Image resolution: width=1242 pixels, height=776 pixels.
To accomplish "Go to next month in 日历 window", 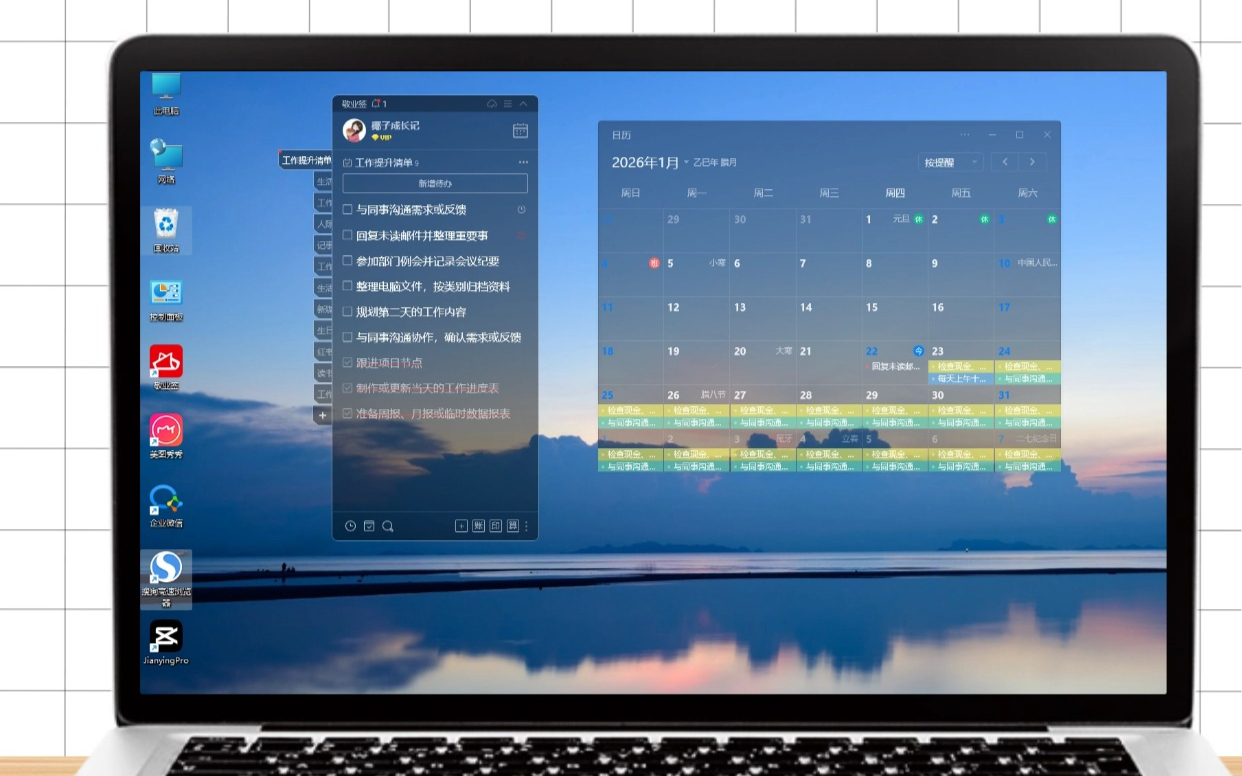I will point(1032,162).
